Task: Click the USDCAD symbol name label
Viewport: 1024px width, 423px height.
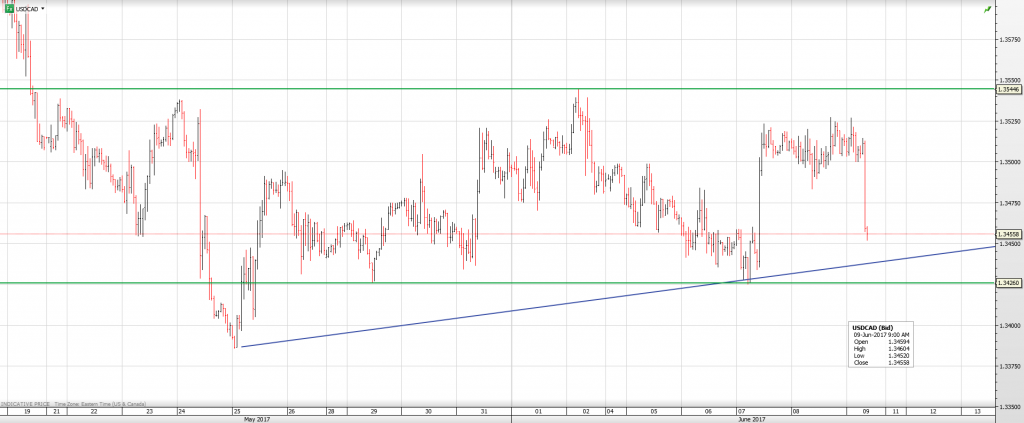Action: [x=27, y=8]
